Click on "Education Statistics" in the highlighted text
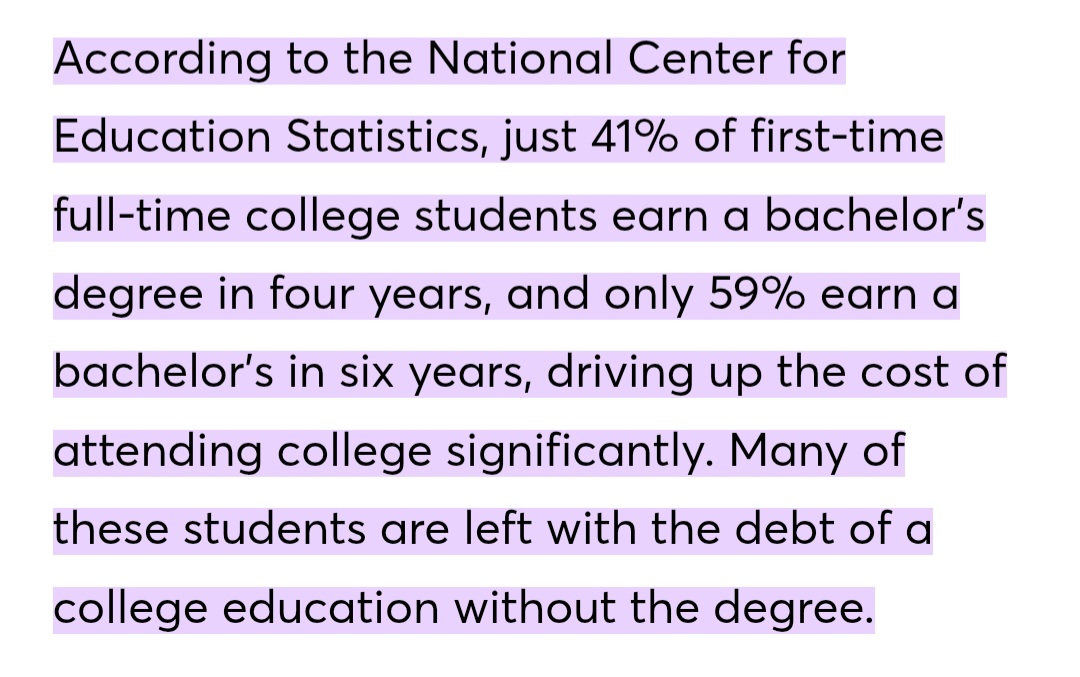This screenshot has height=677, width=1080. pos(266,137)
